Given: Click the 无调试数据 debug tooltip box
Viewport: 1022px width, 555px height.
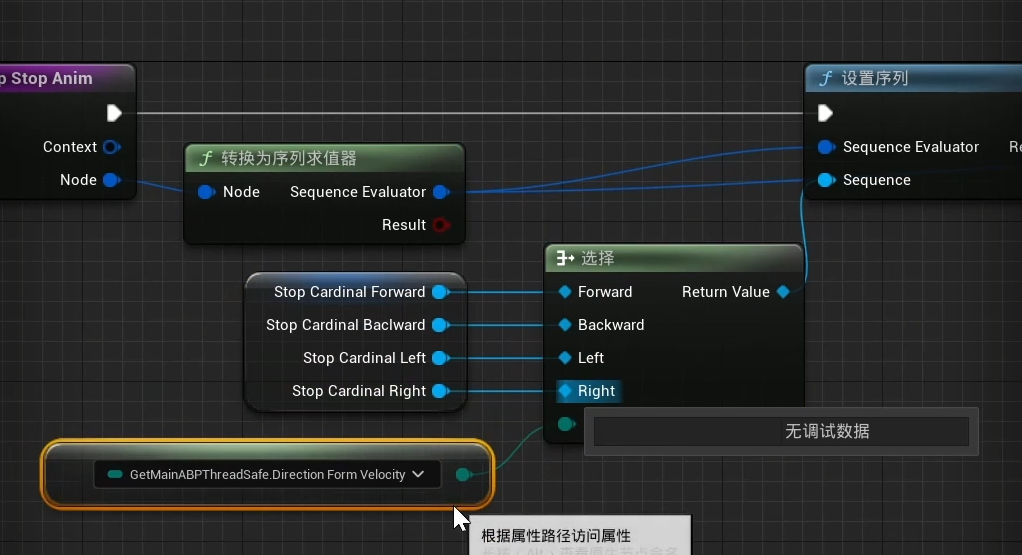Looking at the screenshot, I should 781,431.
